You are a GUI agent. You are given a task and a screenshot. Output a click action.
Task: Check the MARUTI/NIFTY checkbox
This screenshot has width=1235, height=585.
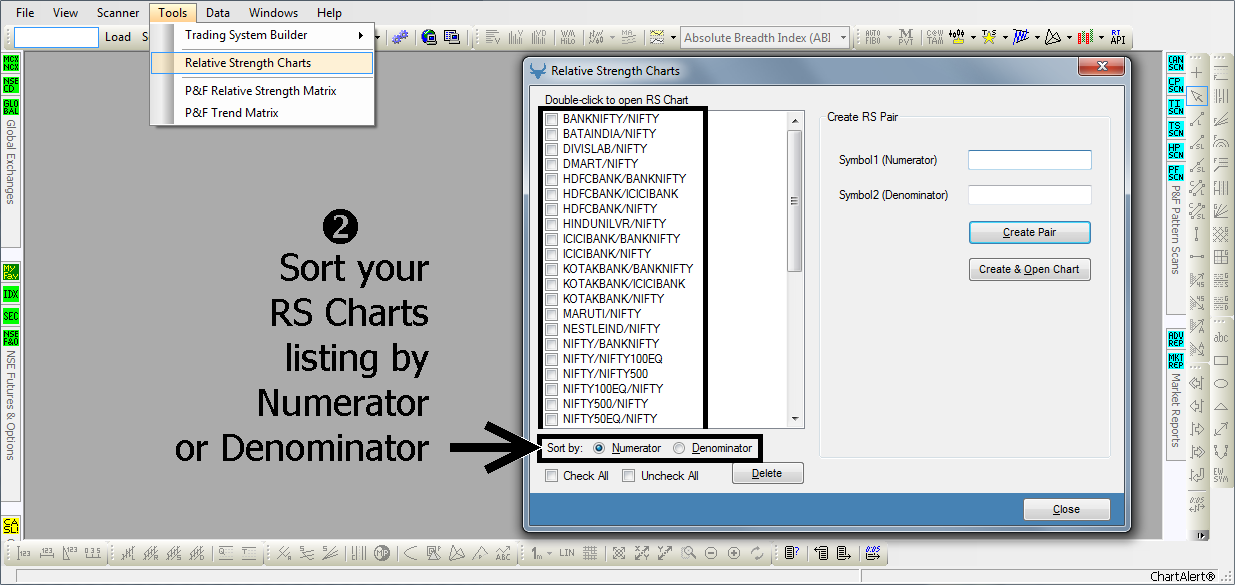point(551,314)
